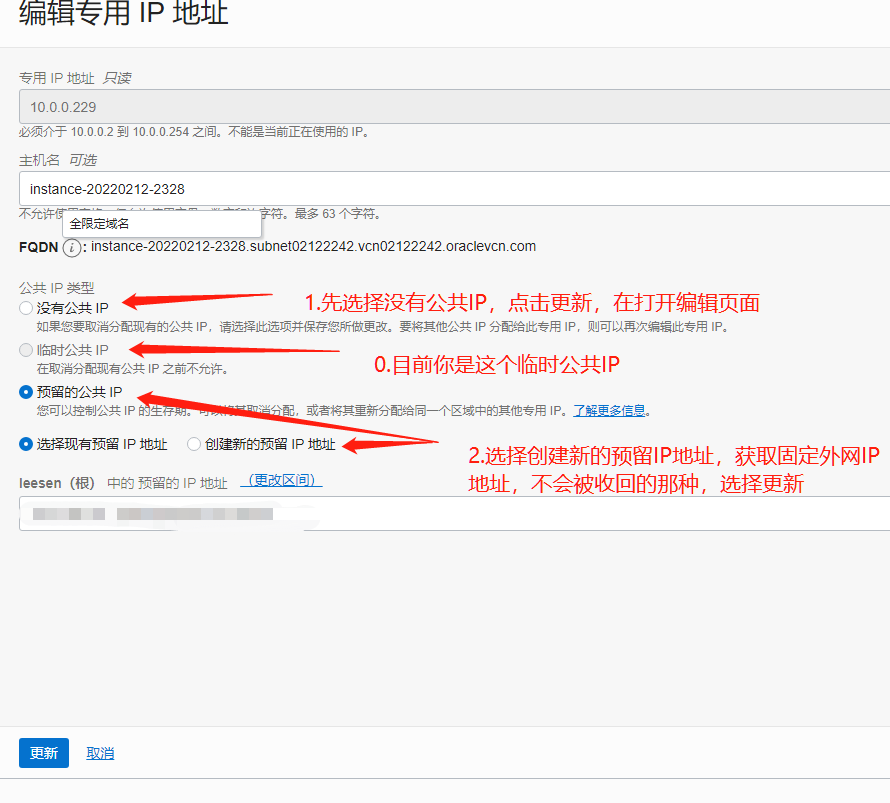Click the FQDN domain name text
This screenshot has height=803, width=890.
pos(313,246)
